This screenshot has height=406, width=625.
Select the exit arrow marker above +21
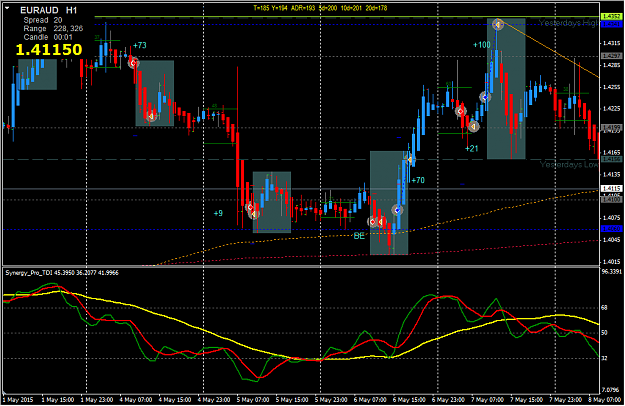tap(474, 127)
